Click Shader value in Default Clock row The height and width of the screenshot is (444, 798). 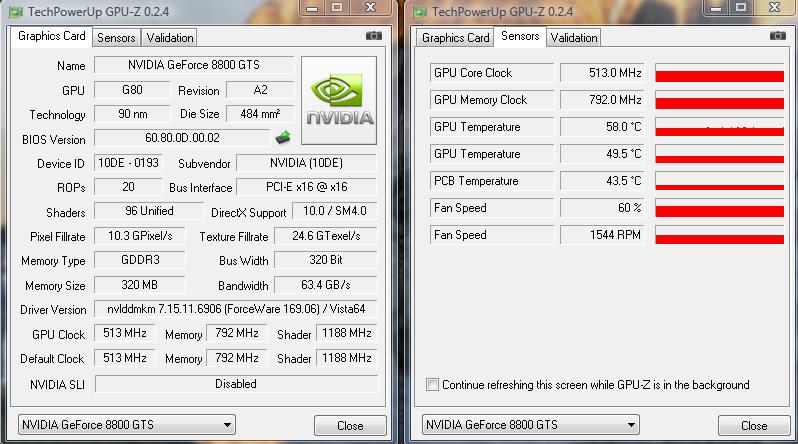point(347,358)
